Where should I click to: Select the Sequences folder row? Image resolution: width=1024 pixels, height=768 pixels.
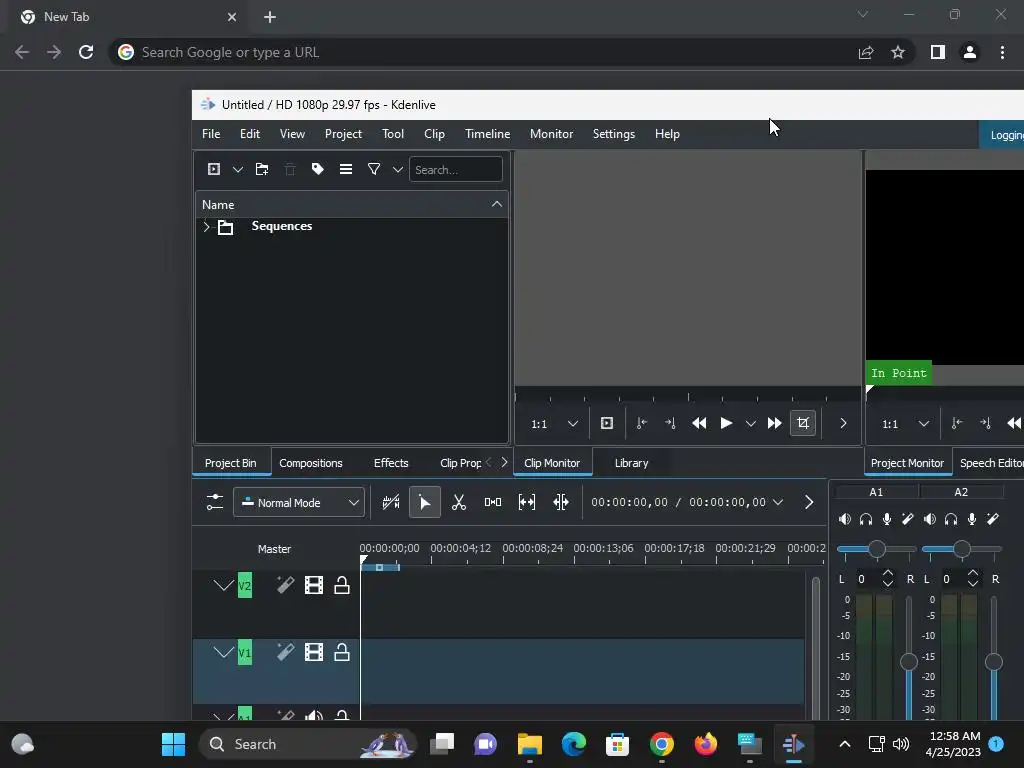(351, 227)
